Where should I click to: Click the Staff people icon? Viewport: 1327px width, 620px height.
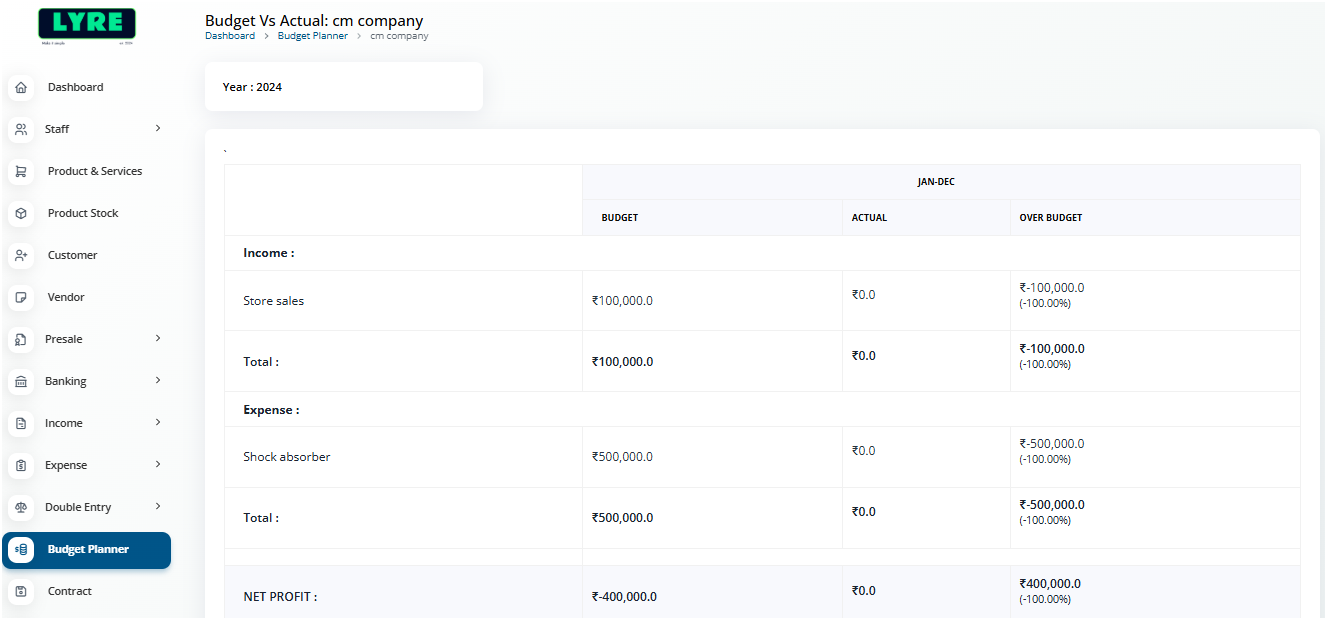tap(21, 130)
